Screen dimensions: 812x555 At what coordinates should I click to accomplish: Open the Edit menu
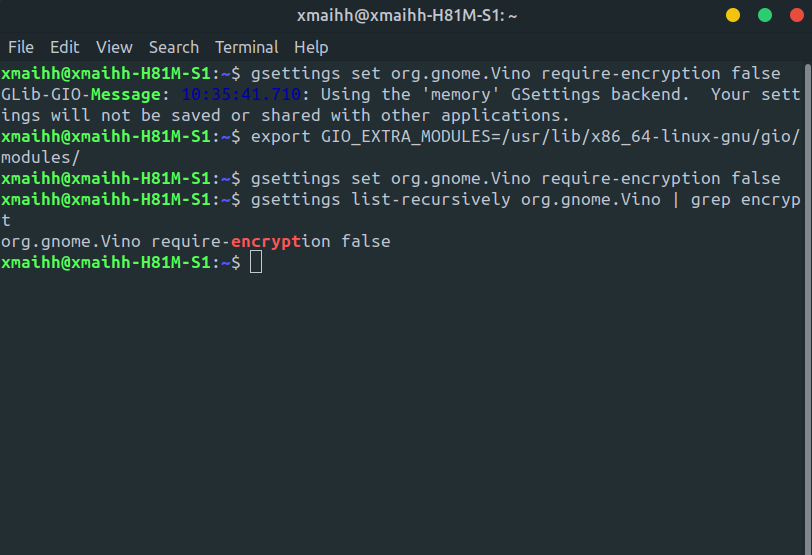click(64, 47)
